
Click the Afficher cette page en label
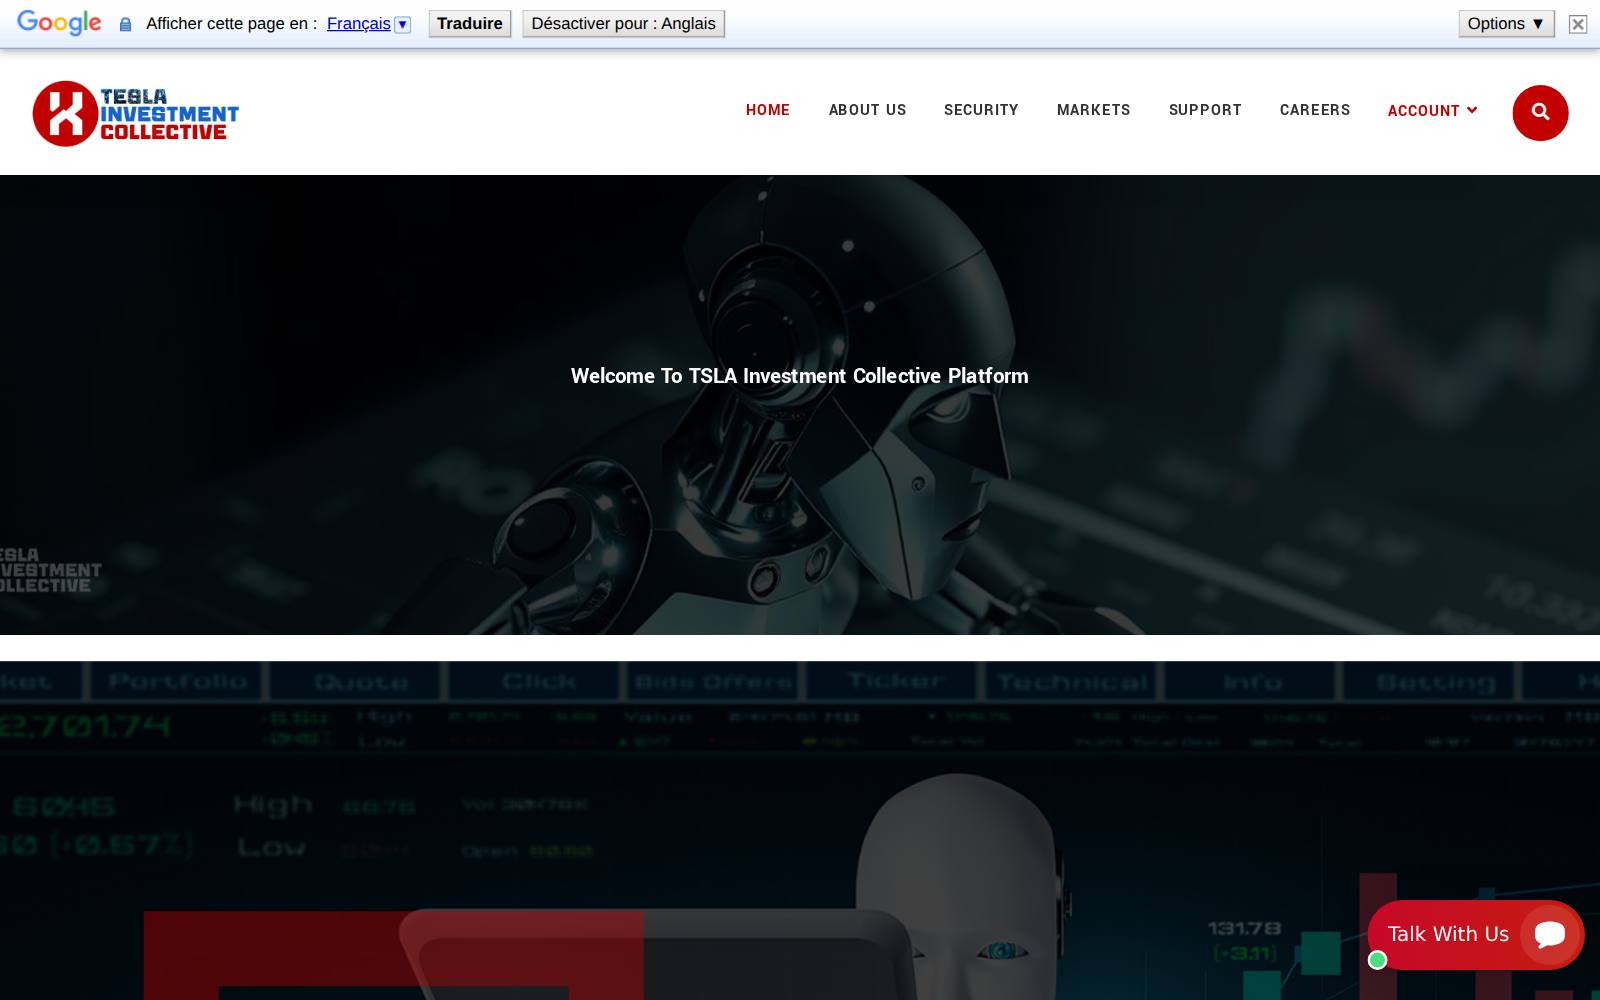(x=231, y=24)
